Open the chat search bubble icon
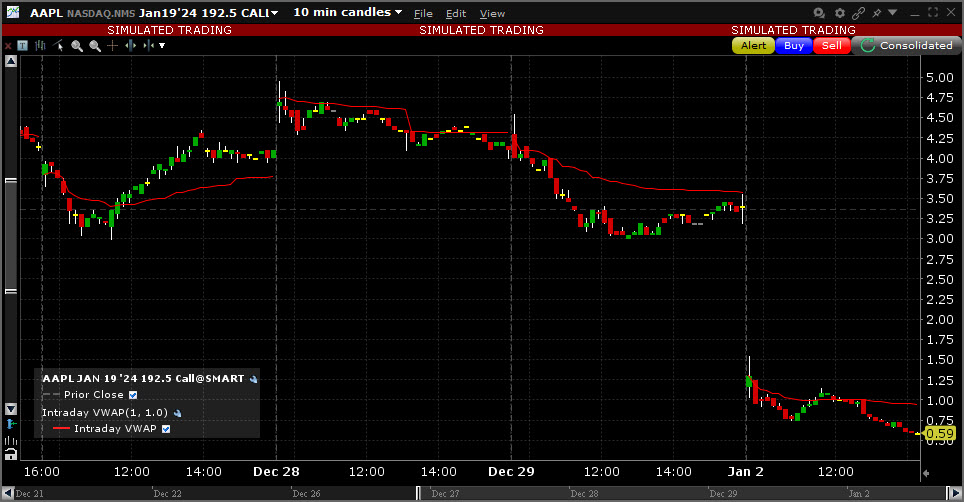Image resolution: width=964 pixels, height=502 pixels. 819,12
